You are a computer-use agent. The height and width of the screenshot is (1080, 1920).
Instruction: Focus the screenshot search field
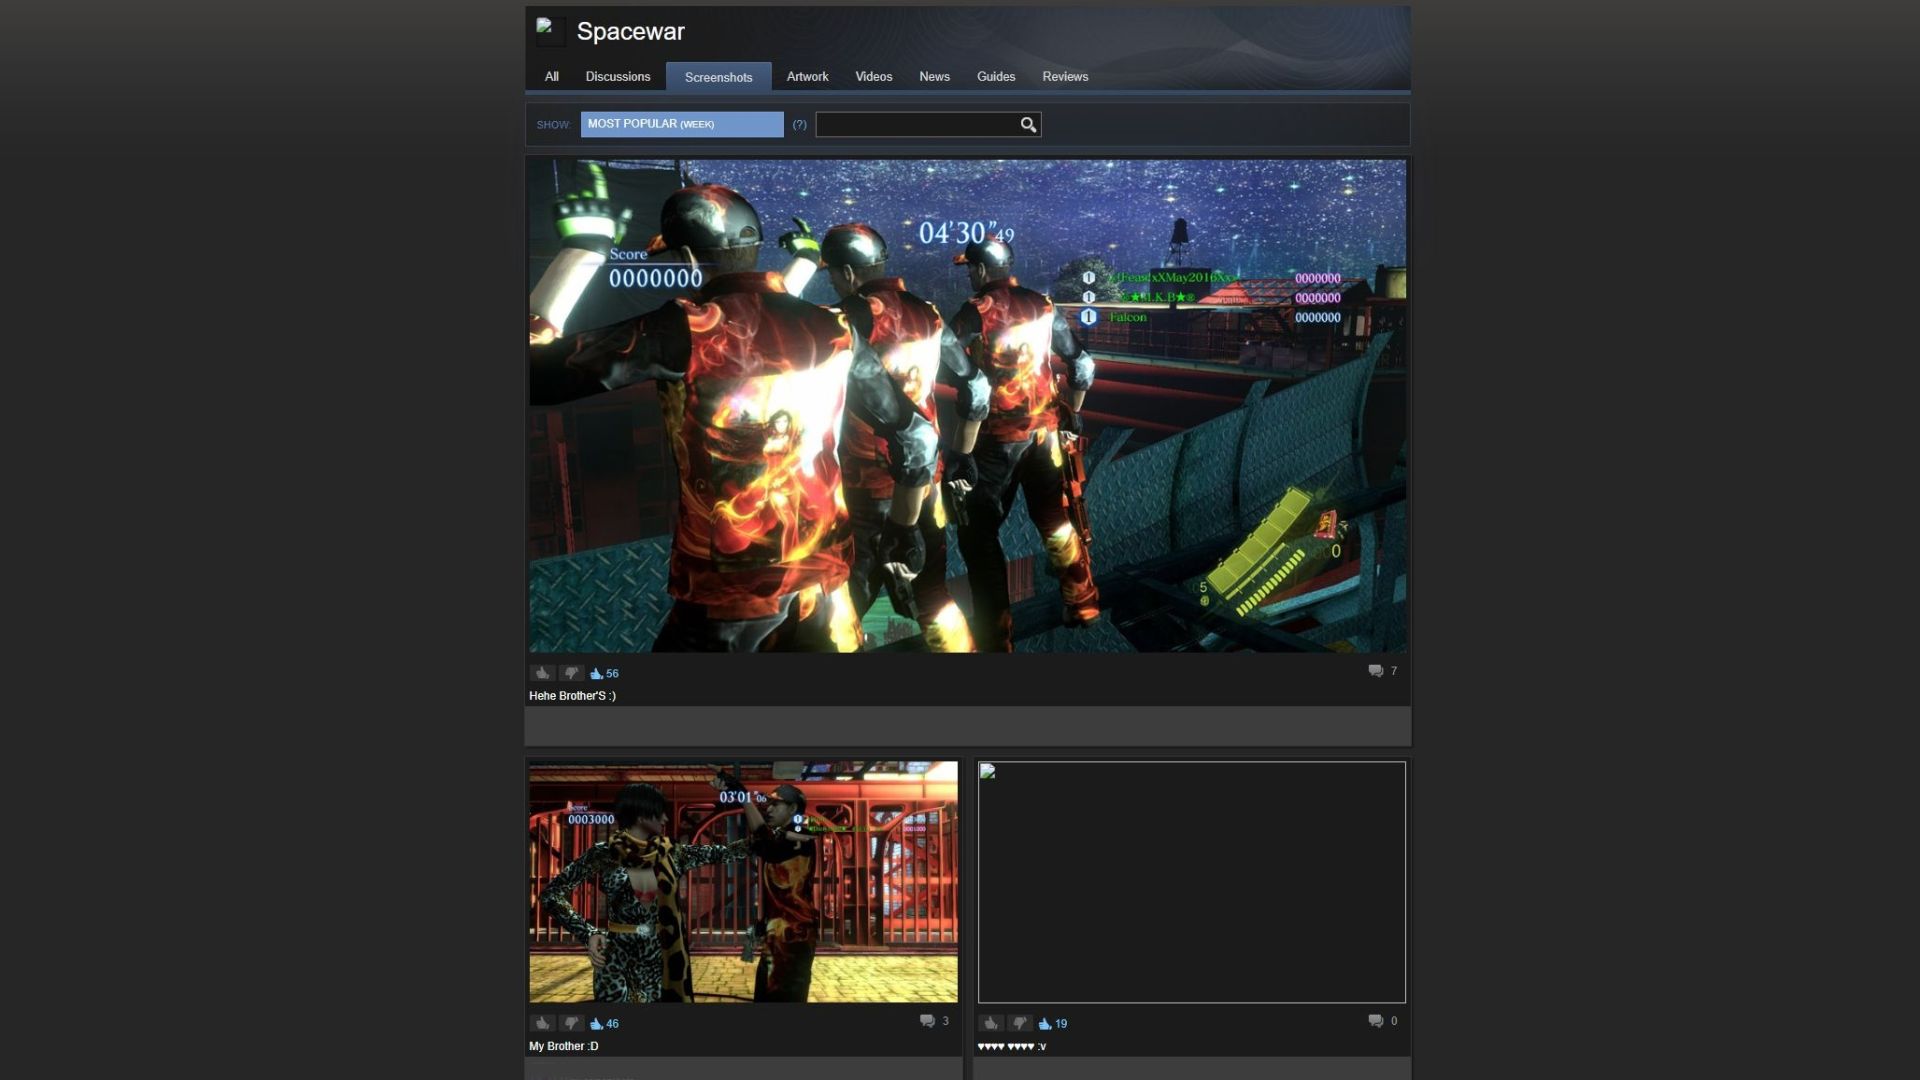[x=916, y=124]
